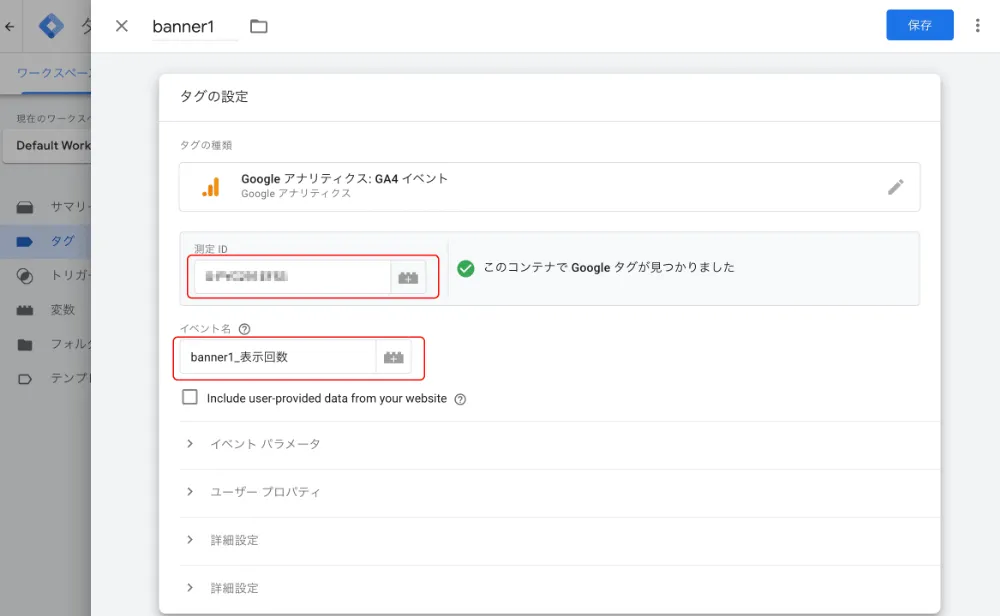The height and width of the screenshot is (616, 1000).
Task: Click the folder icon next to banner1
Action: (x=258, y=26)
